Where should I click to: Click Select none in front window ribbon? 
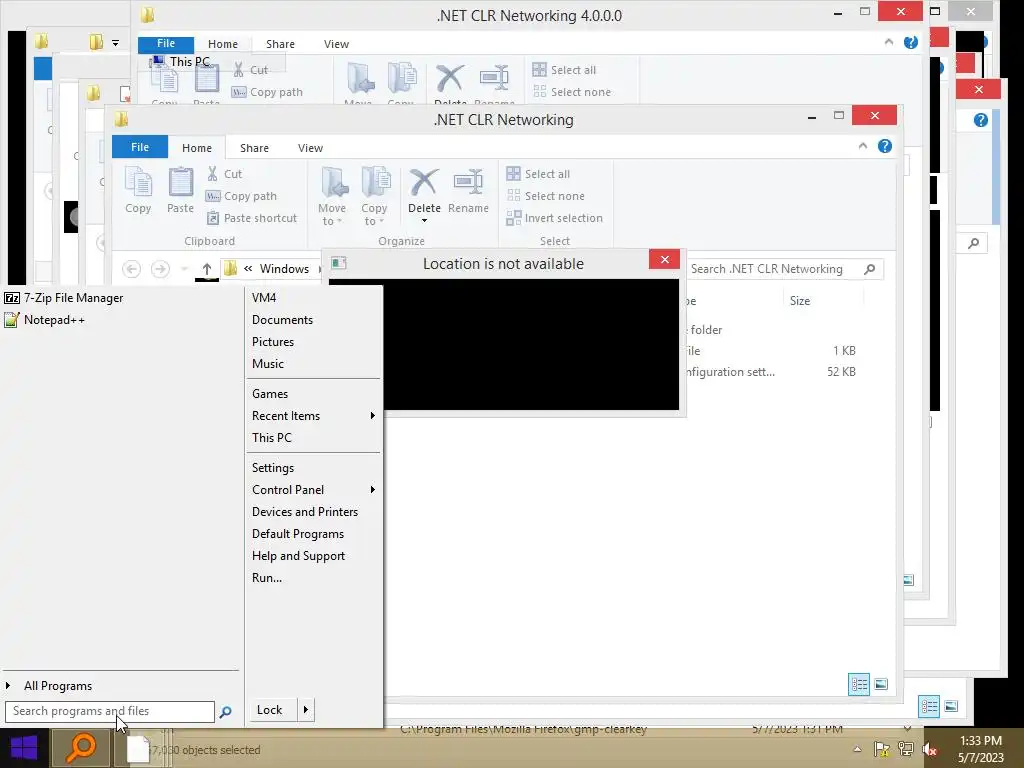pos(546,196)
